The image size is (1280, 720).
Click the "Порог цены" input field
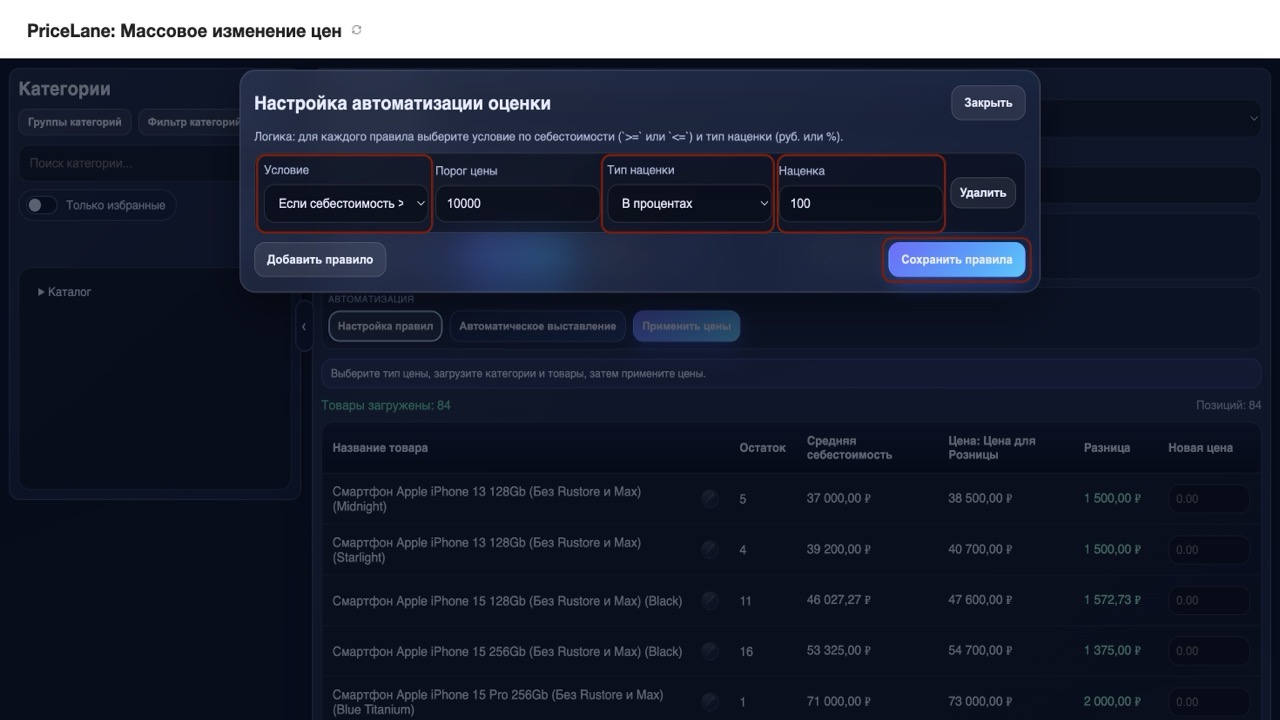pyautogui.click(x=517, y=203)
